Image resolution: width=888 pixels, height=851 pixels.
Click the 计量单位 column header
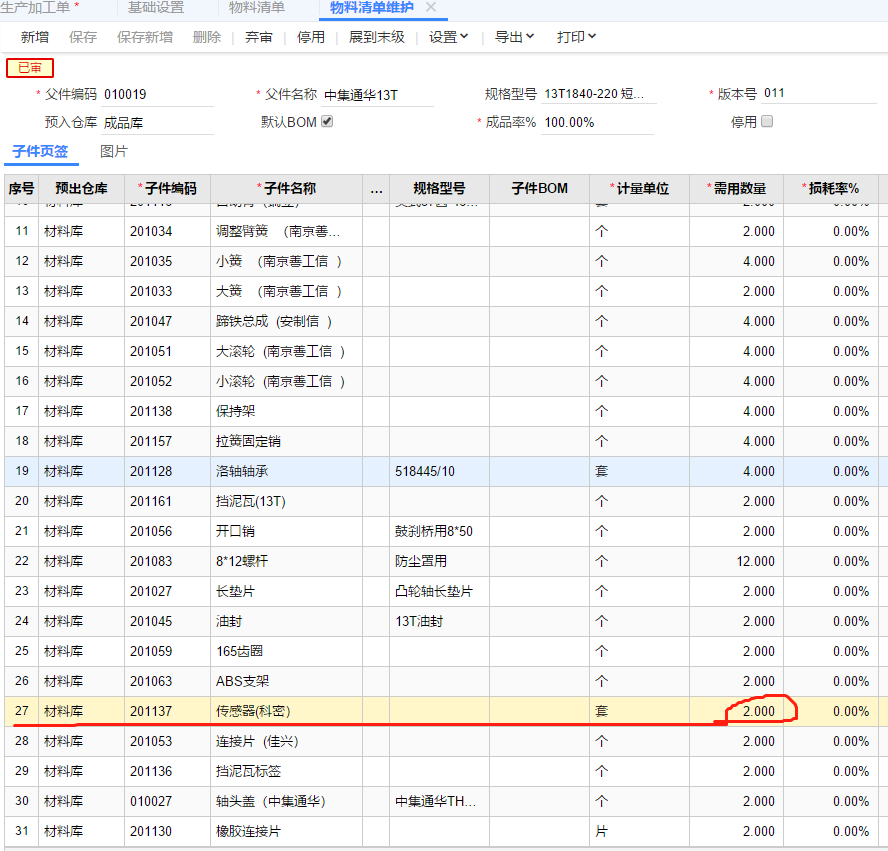pyautogui.click(x=639, y=189)
